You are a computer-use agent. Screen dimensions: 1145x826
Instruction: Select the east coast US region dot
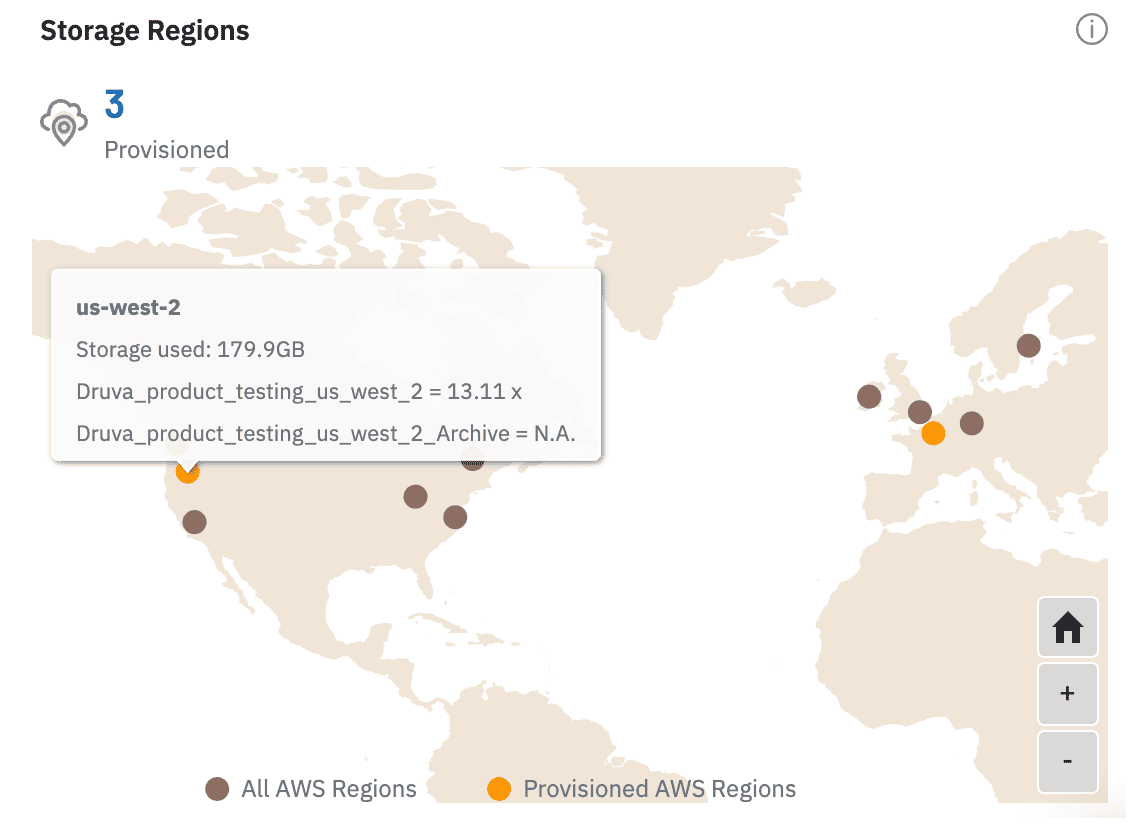[x=455, y=517]
